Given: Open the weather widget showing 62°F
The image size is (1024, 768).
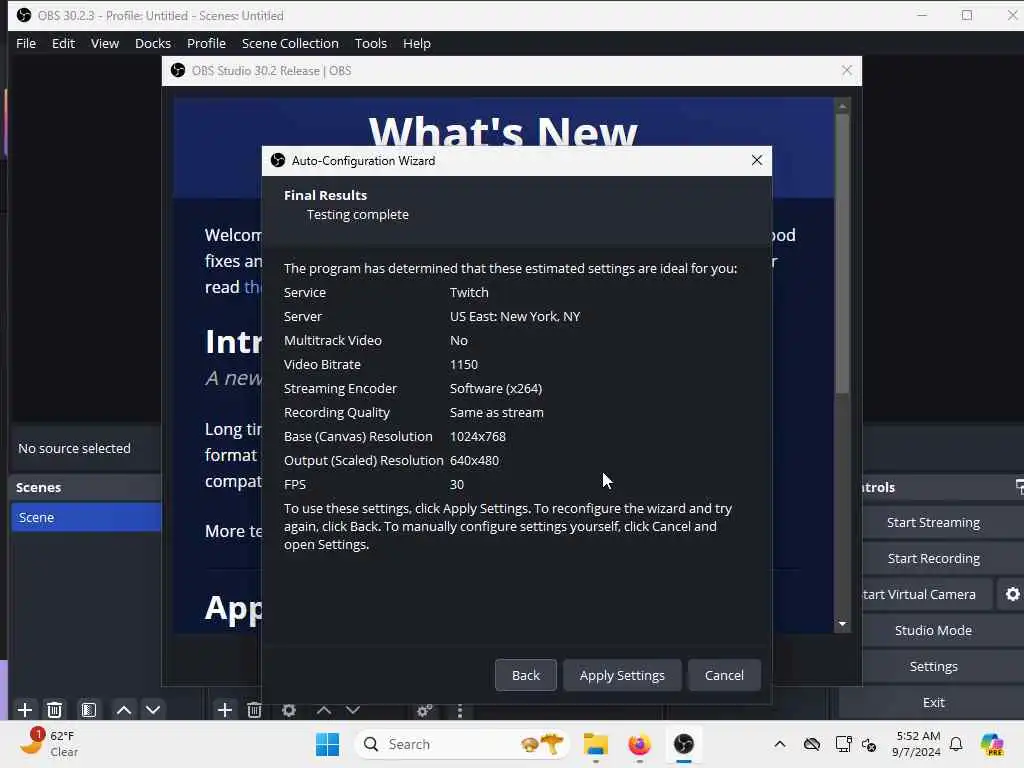Looking at the screenshot, I should [50, 743].
